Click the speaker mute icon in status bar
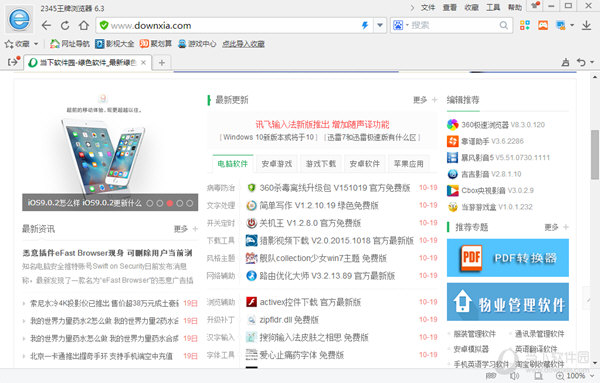 click(x=515, y=376)
